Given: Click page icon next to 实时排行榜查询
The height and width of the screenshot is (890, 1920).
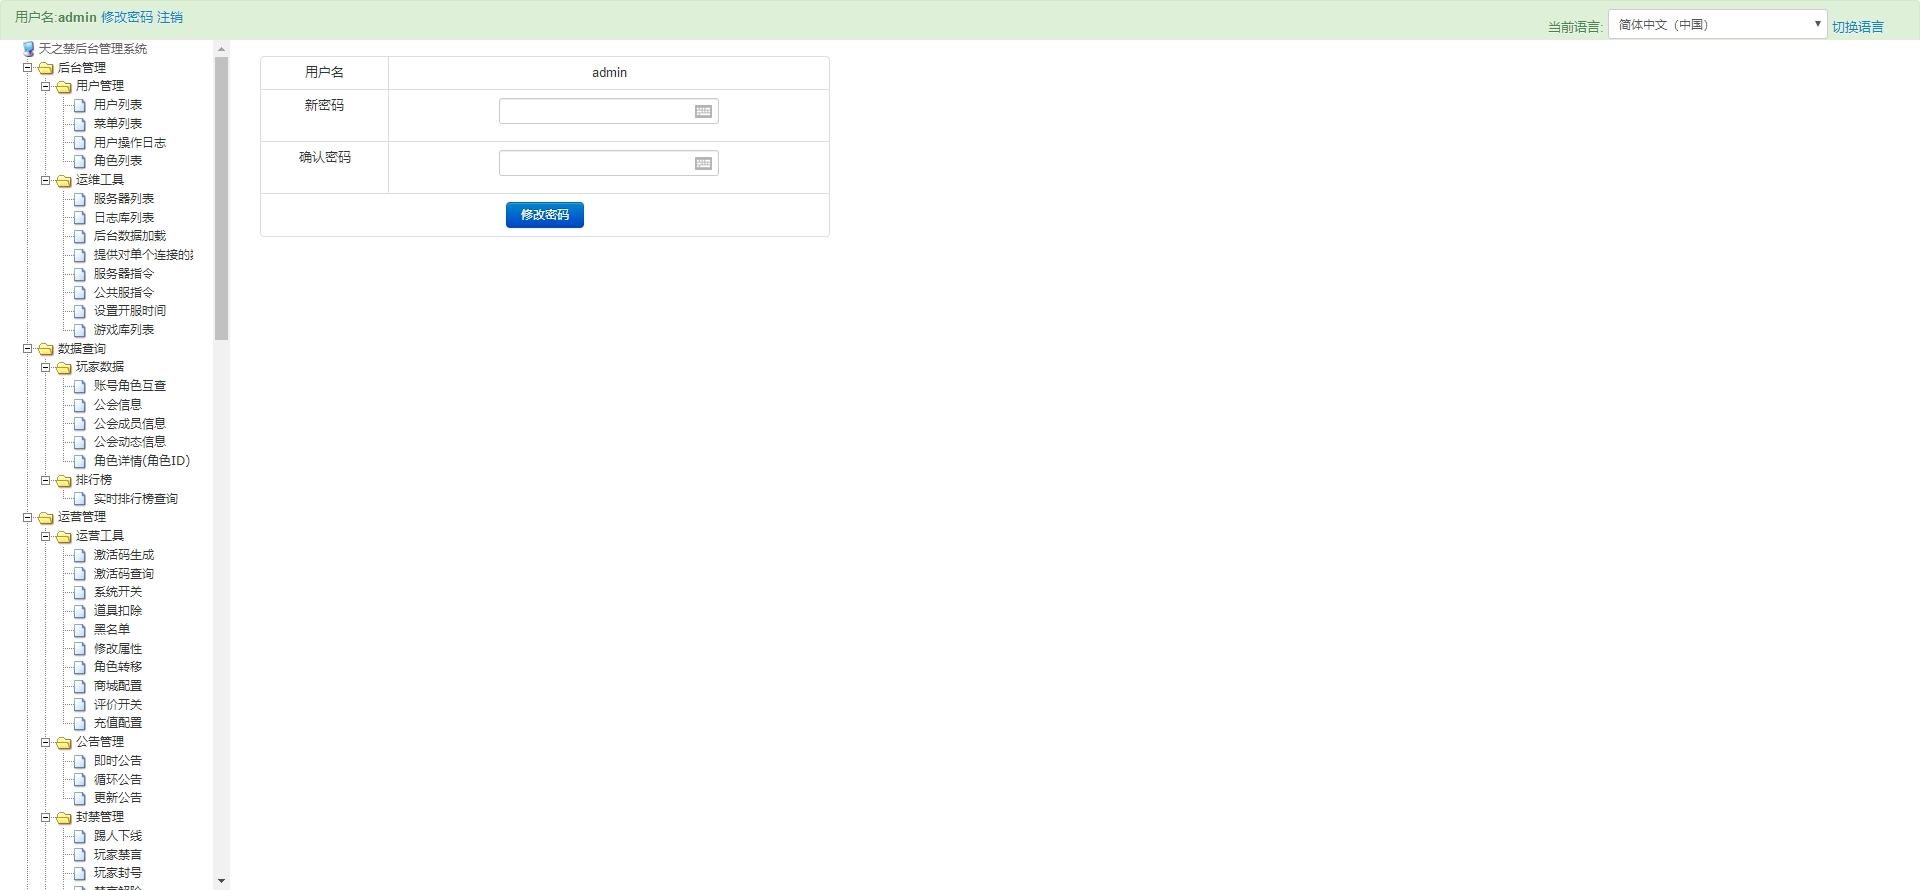Looking at the screenshot, I should click(80, 499).
